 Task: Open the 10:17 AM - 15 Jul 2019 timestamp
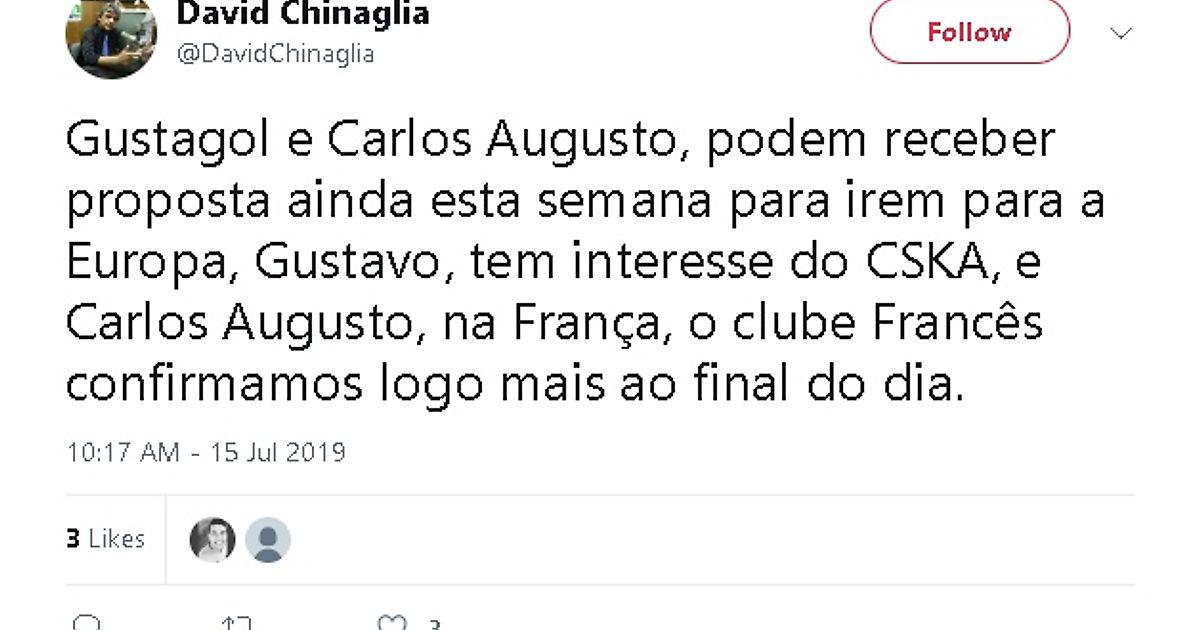pos(206,452)
